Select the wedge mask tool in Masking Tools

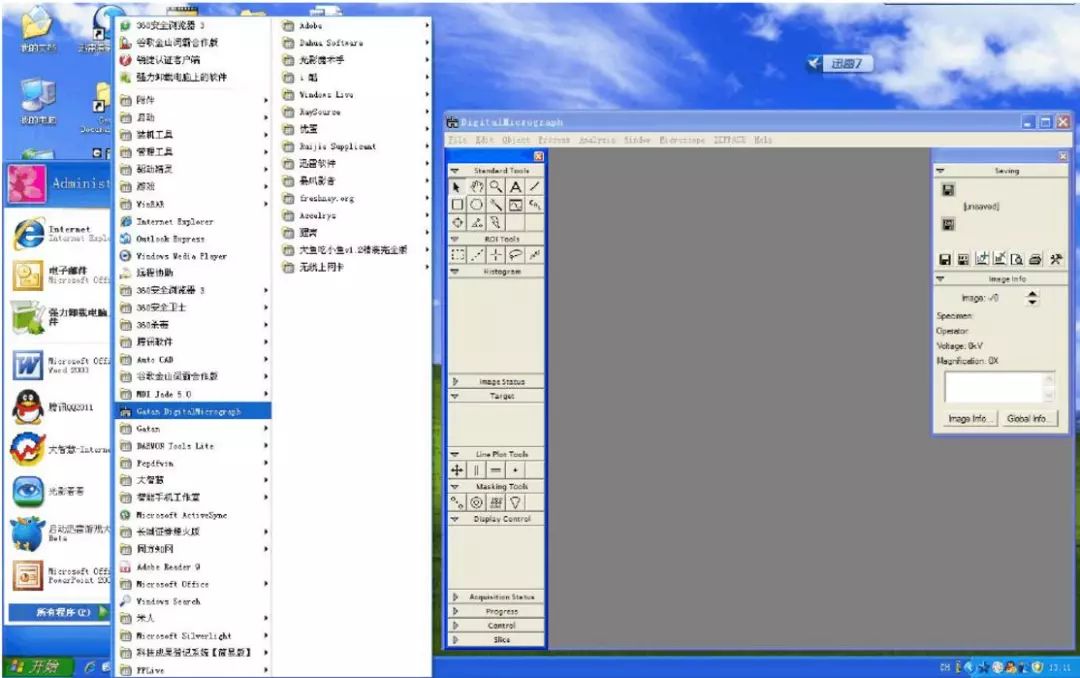(x=515, y=502)
